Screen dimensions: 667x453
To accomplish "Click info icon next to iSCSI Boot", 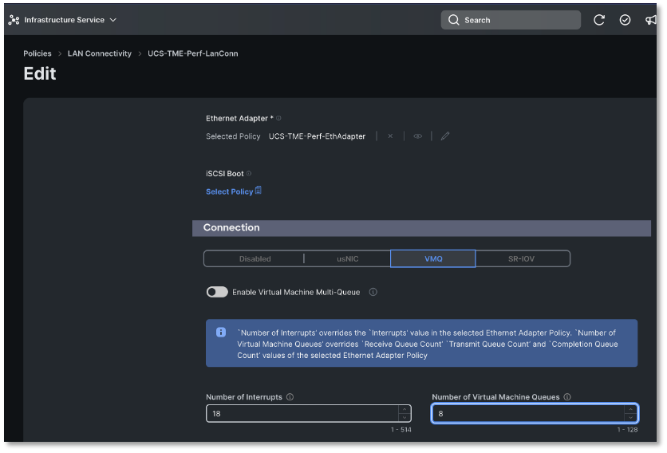I will [x=249, y=174].
